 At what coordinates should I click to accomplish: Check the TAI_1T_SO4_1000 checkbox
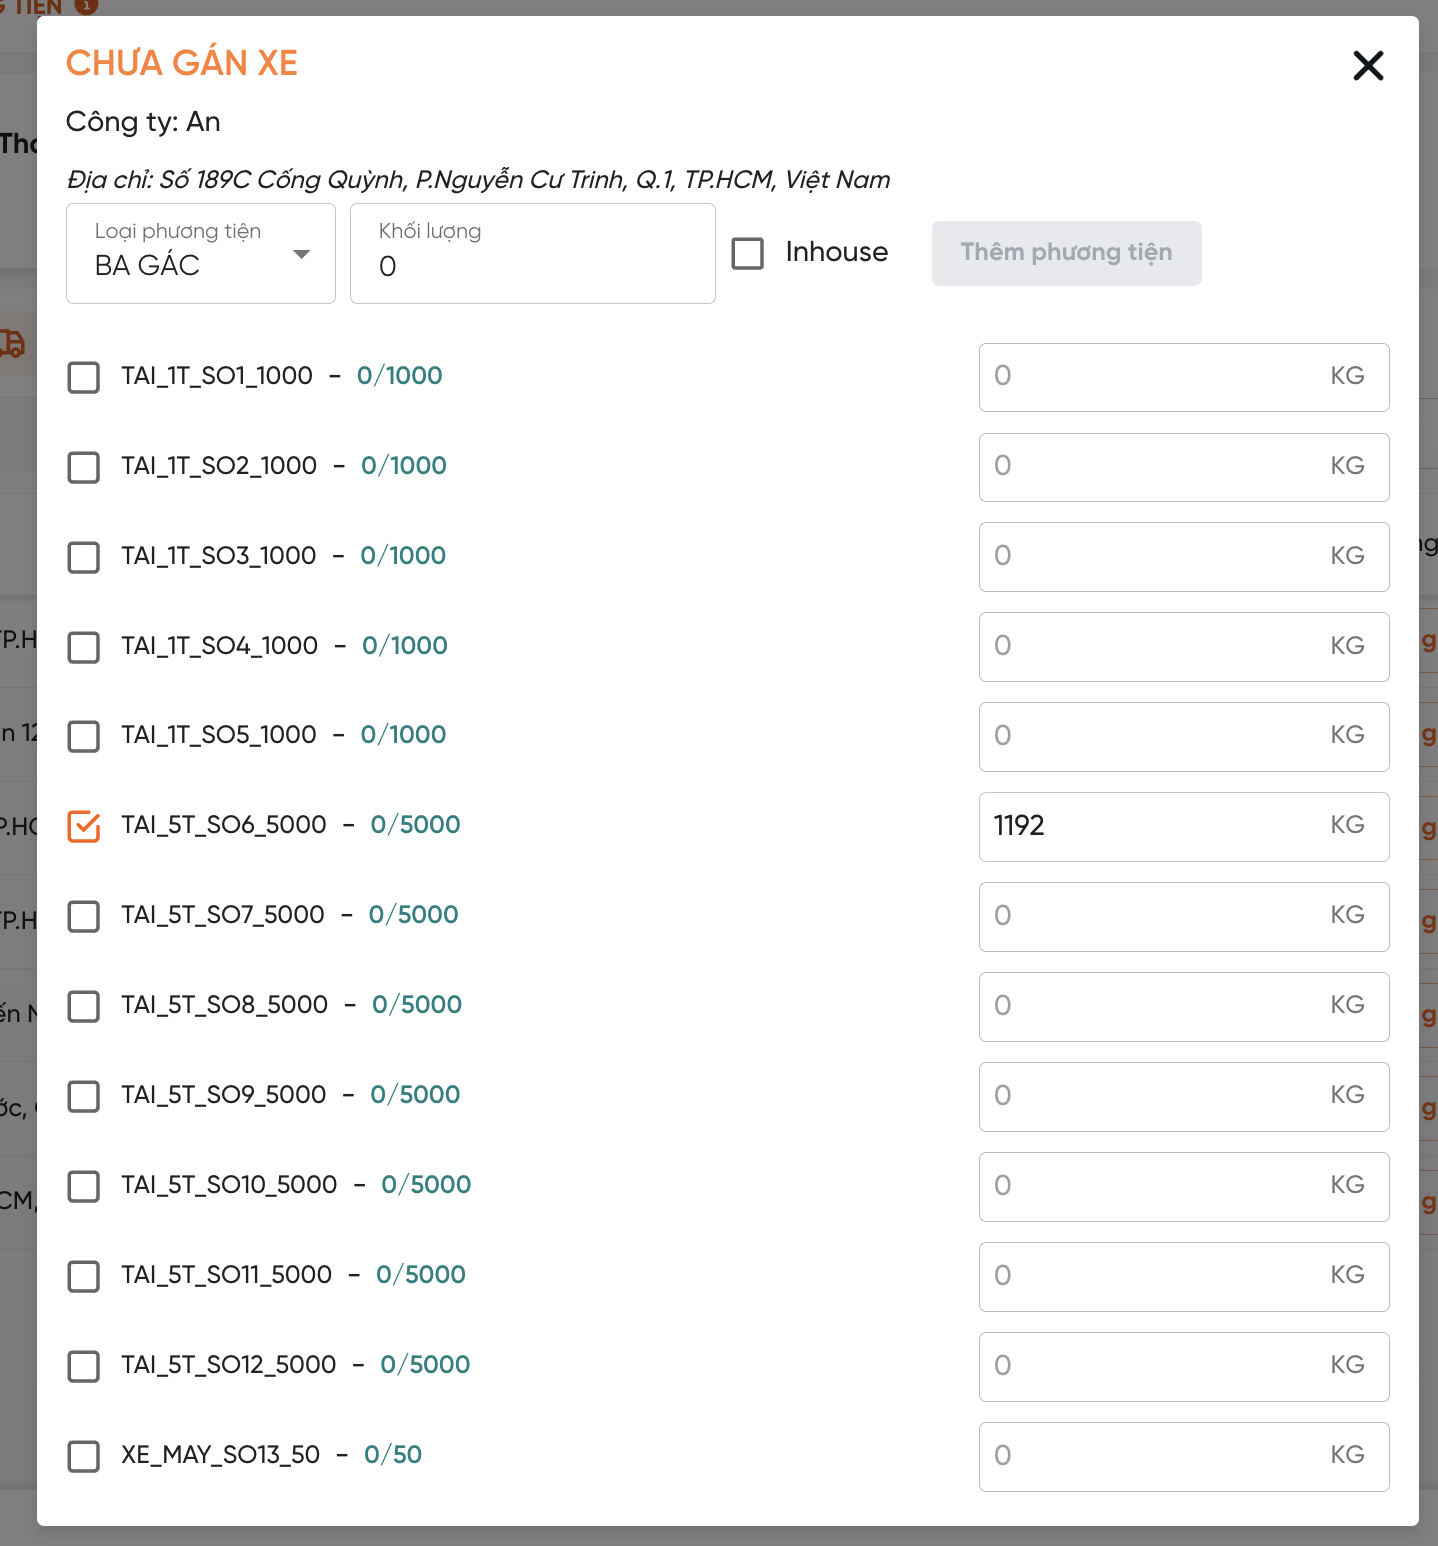84,647
